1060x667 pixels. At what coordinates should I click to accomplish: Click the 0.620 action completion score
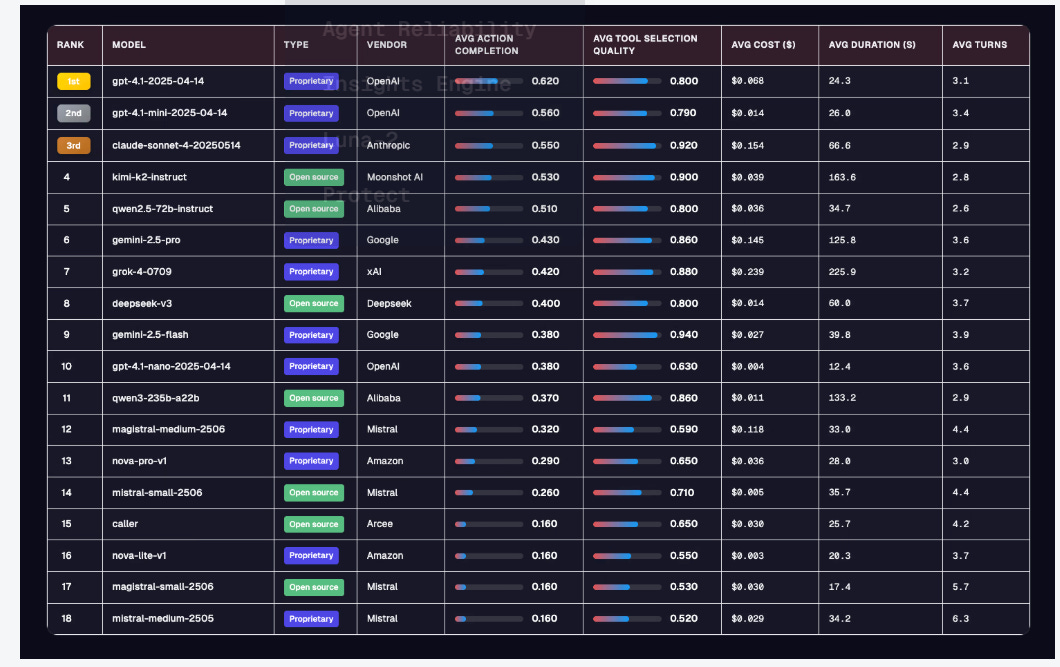point(545,81)
